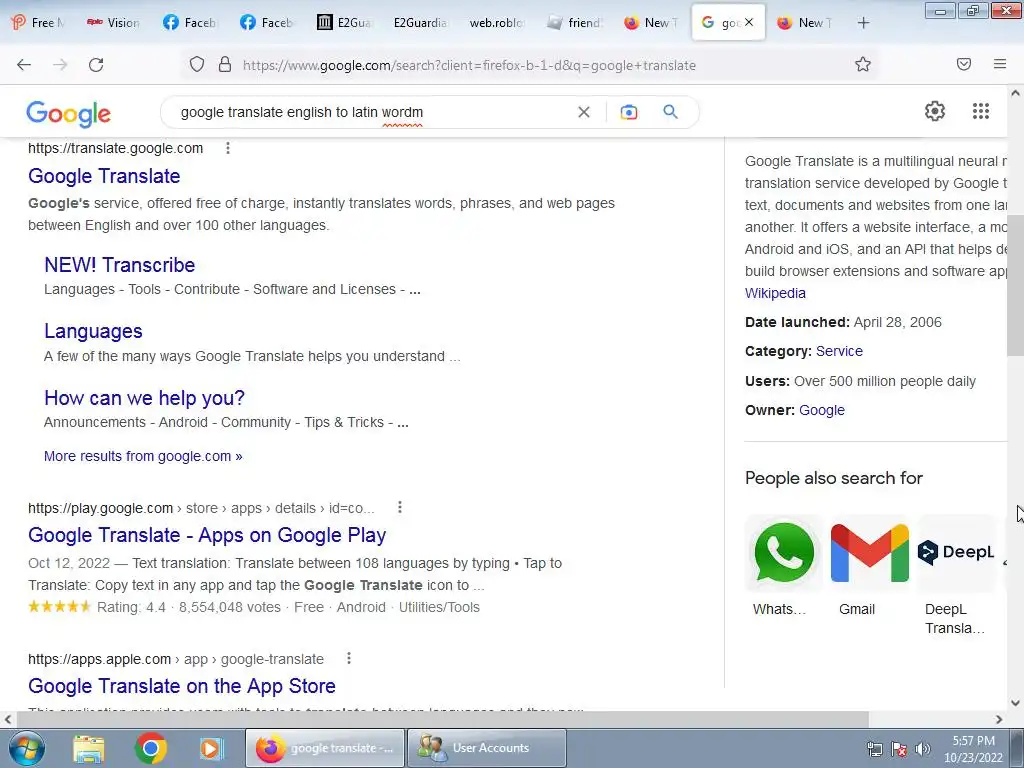Launch Chrome from the taskbar

150,748
